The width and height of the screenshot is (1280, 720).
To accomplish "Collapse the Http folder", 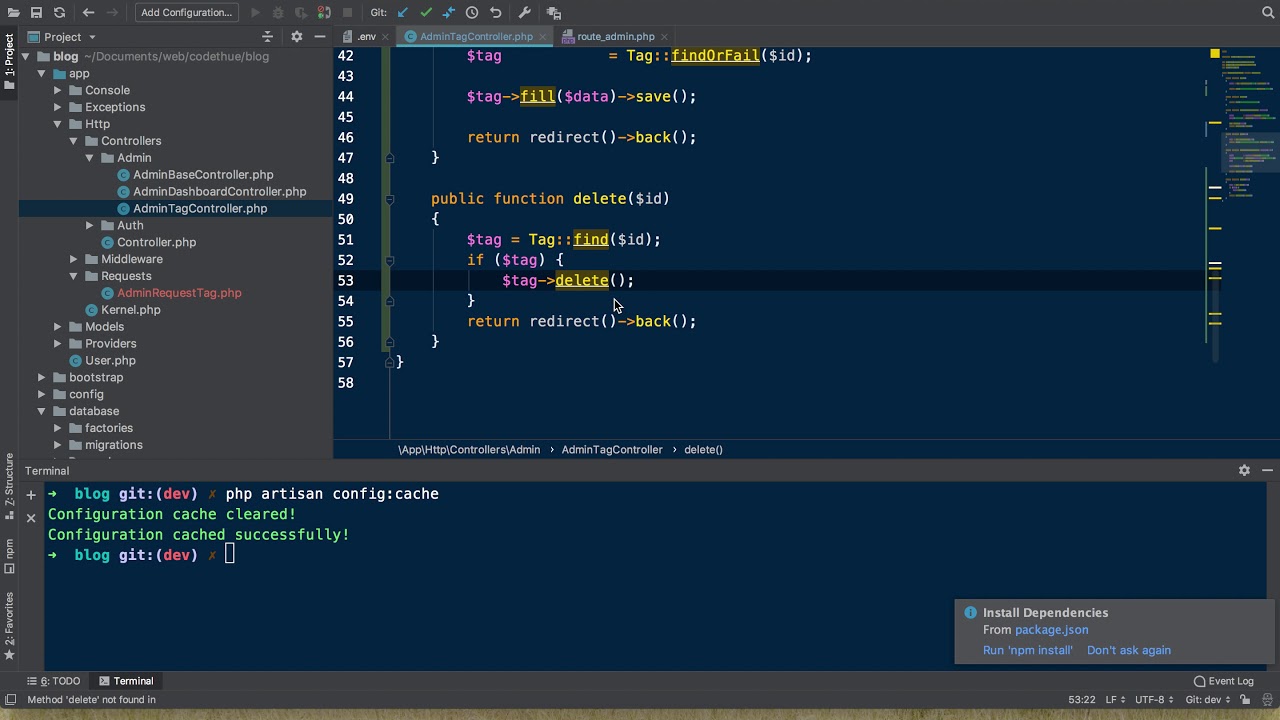I will point(58,124).
